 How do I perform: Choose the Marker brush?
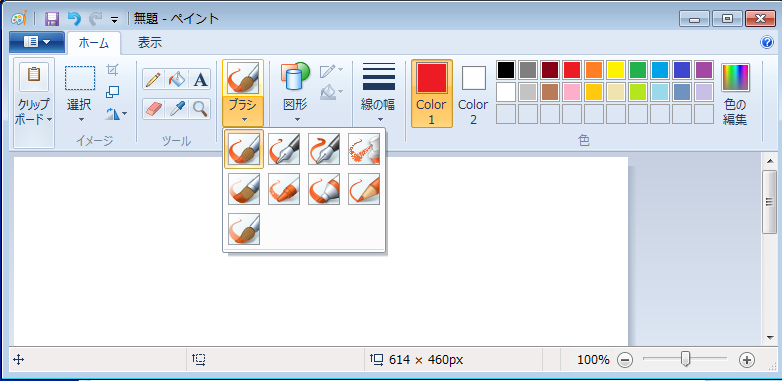[324, 189]
